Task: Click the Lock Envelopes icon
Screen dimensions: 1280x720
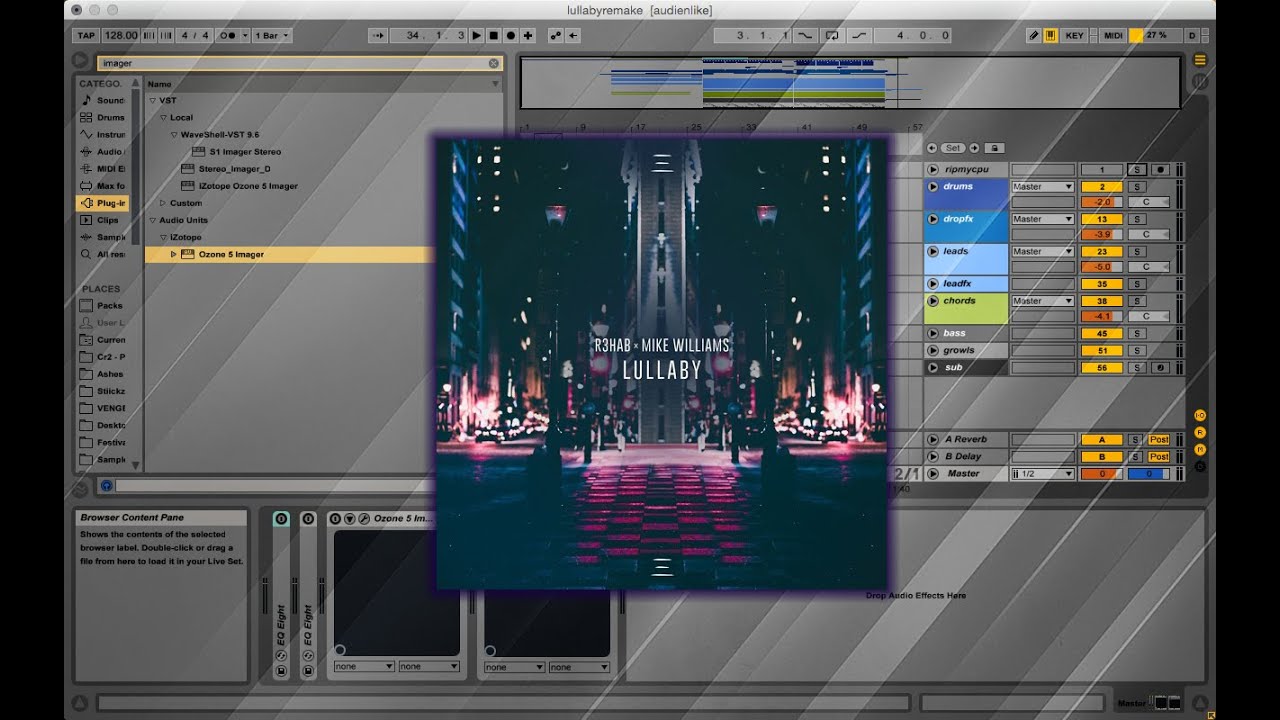Action: click(996, 148)
